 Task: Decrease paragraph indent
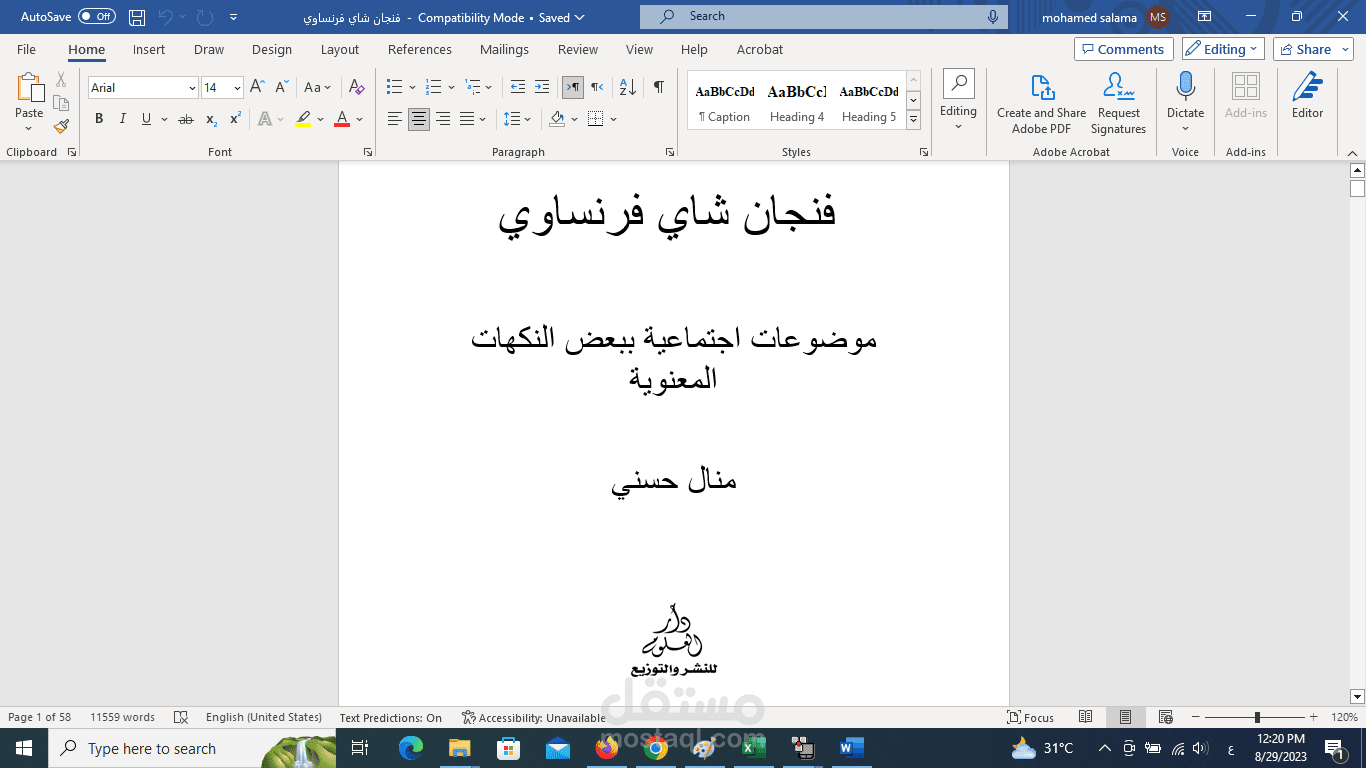pos(517,87)
